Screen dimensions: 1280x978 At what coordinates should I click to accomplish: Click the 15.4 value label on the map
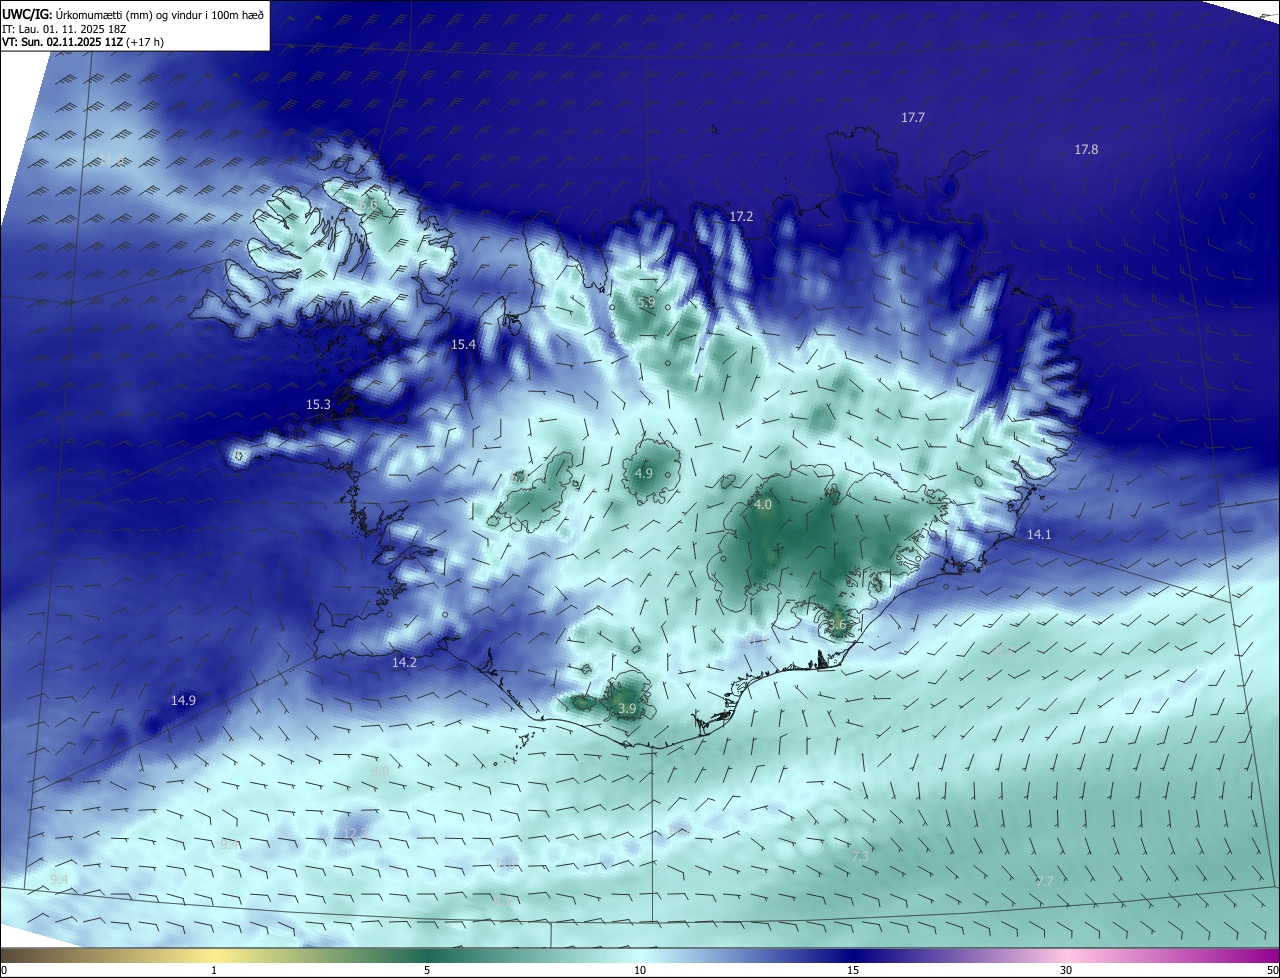(x=463, y=345)
